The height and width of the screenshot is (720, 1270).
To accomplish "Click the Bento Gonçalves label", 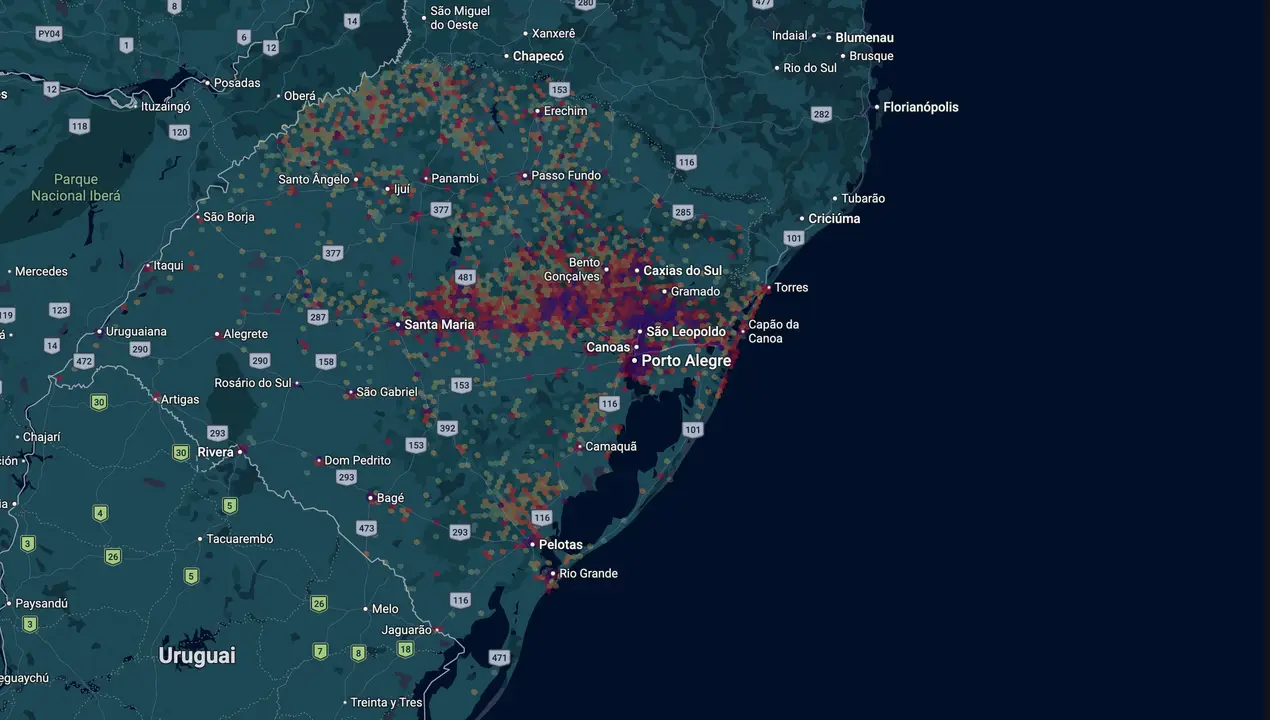I will click(x=571, y=269).
